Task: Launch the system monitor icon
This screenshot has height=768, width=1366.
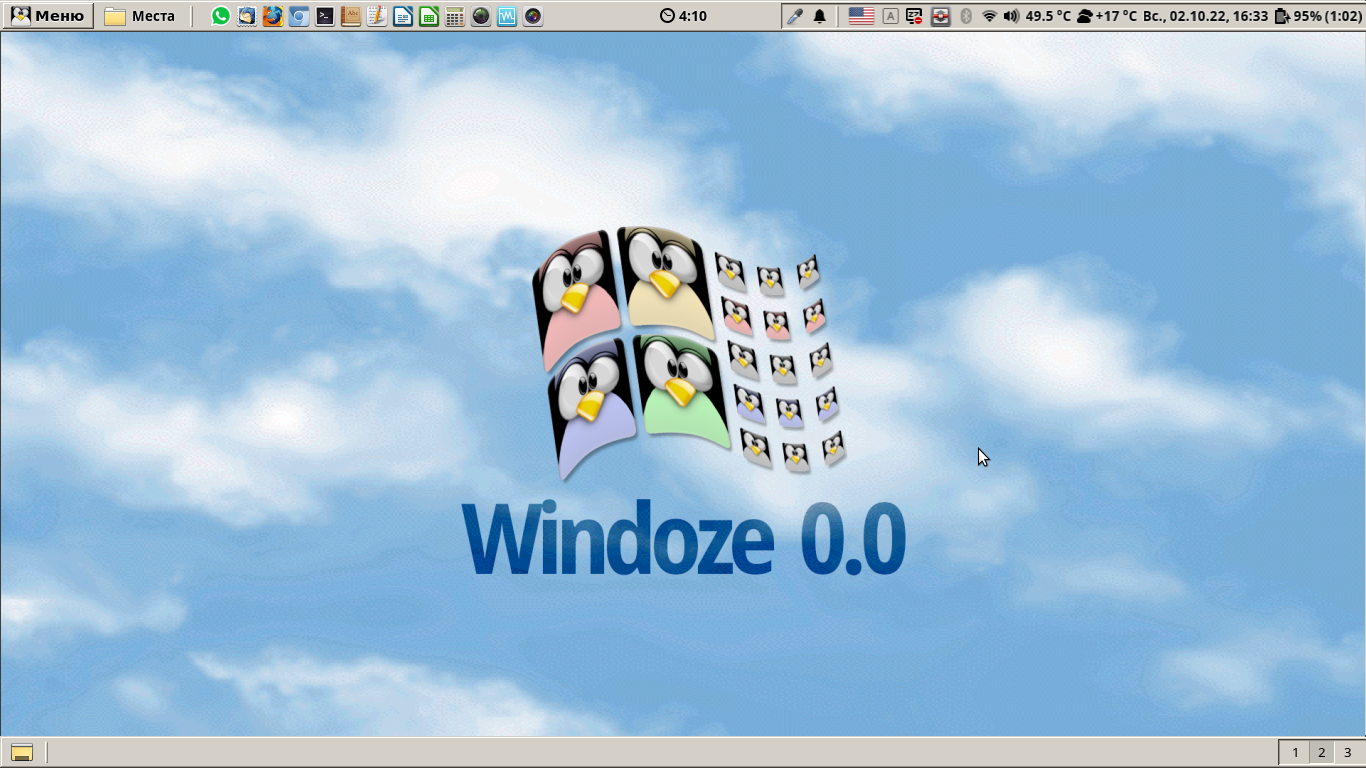Action: pos(507,16)
